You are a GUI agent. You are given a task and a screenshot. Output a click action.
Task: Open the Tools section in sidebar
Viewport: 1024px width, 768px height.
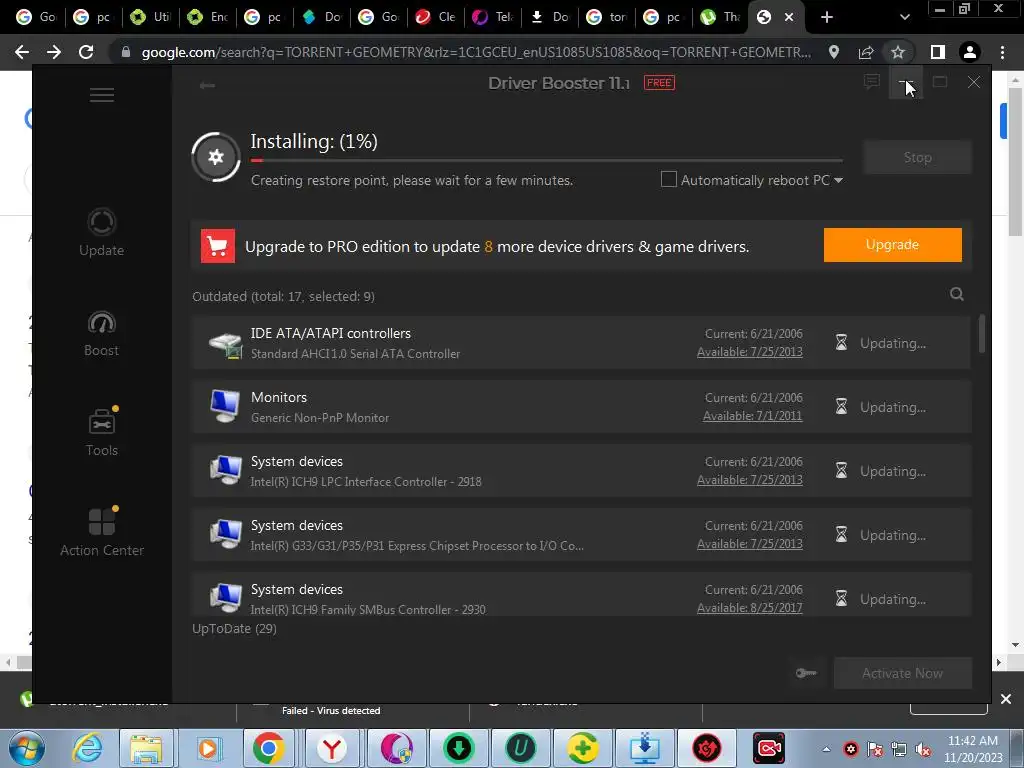point(102,432)
